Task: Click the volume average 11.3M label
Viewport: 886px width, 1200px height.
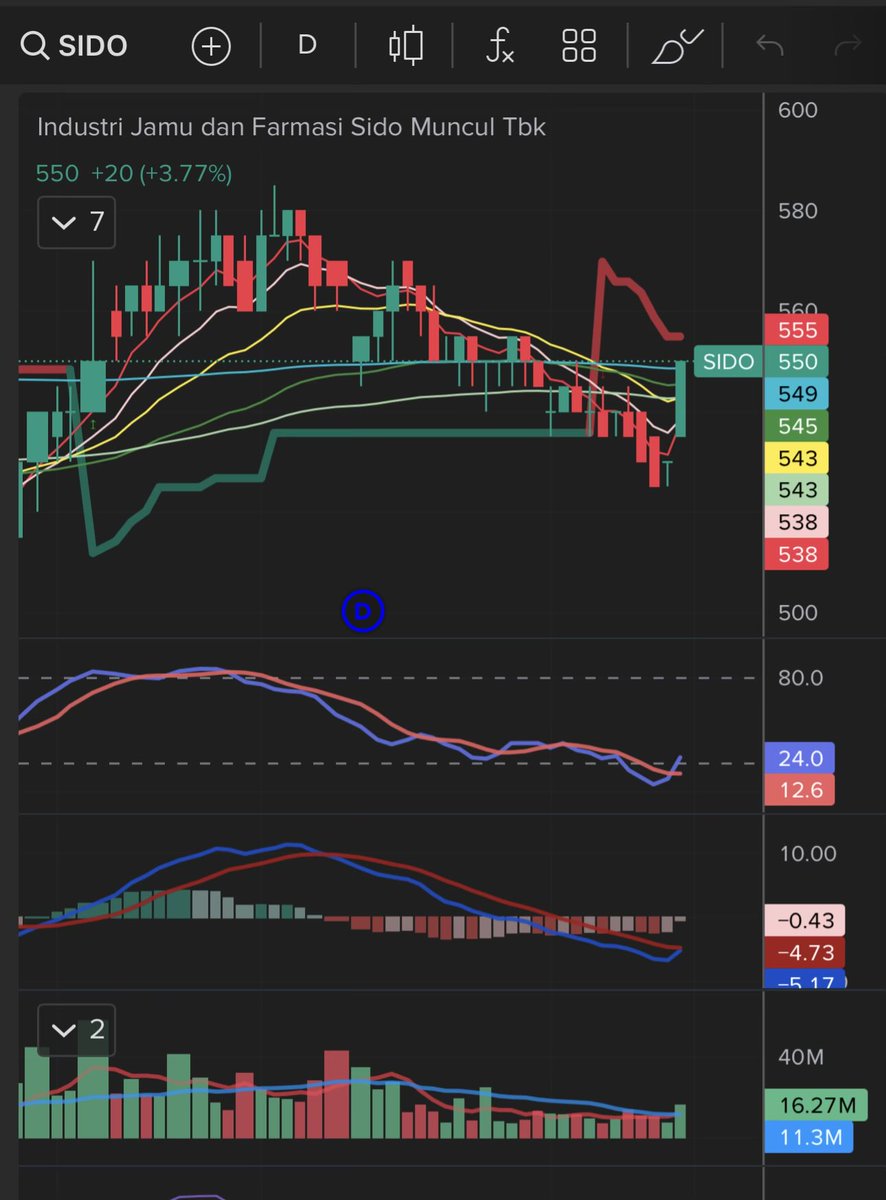Action: [808, 1137]
